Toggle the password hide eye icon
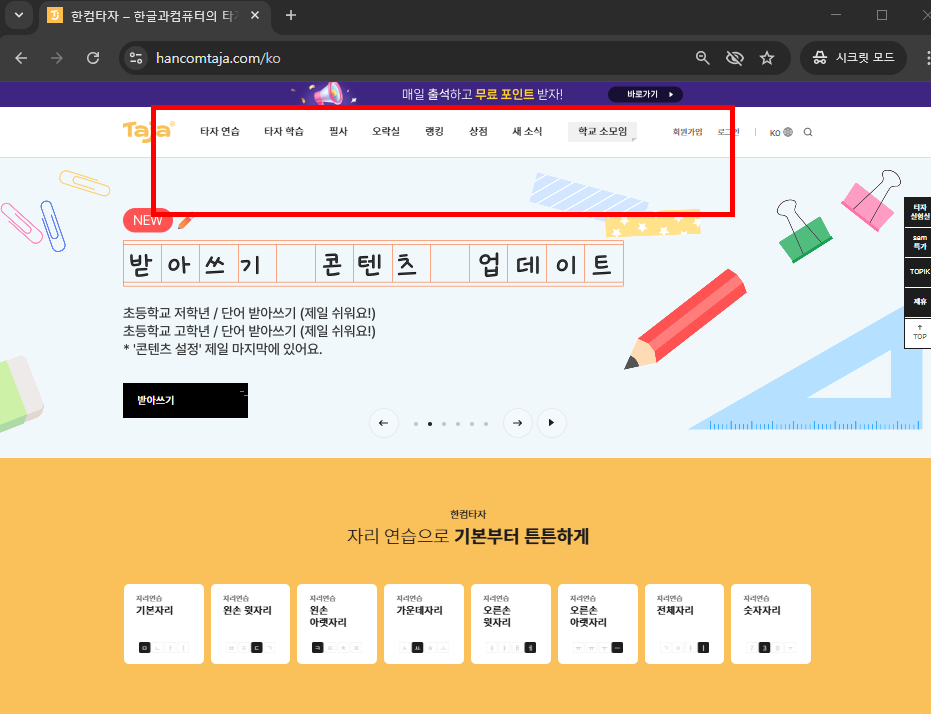Viewport: 931px width, 720px height. (x=735, y=58)
